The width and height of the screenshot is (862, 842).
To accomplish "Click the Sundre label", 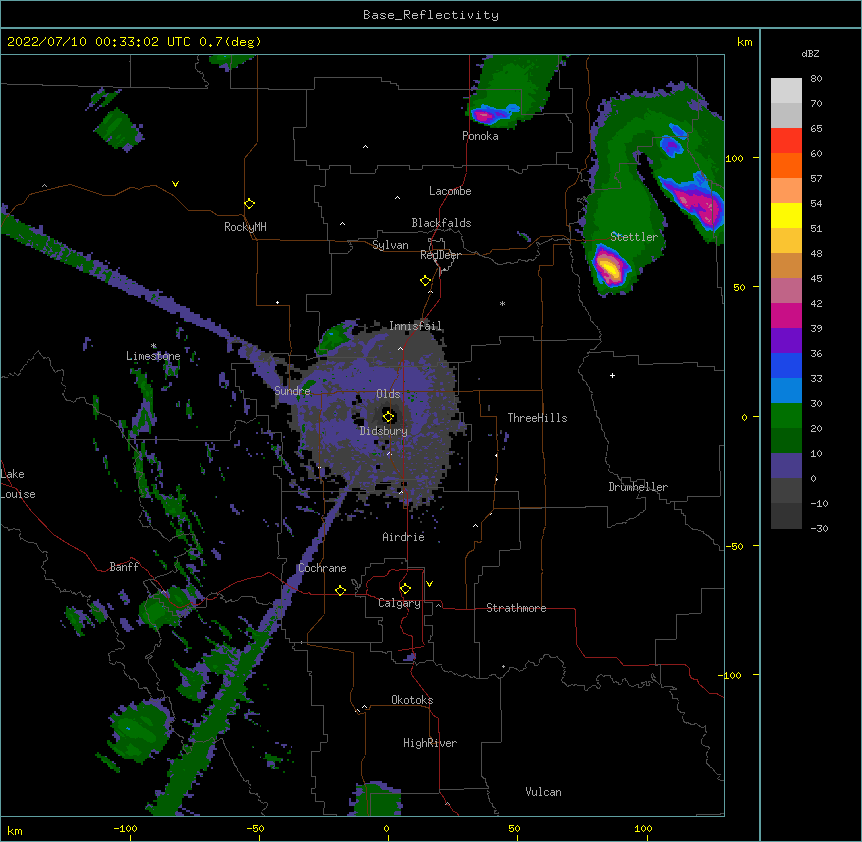I will (x=292, y=391).
